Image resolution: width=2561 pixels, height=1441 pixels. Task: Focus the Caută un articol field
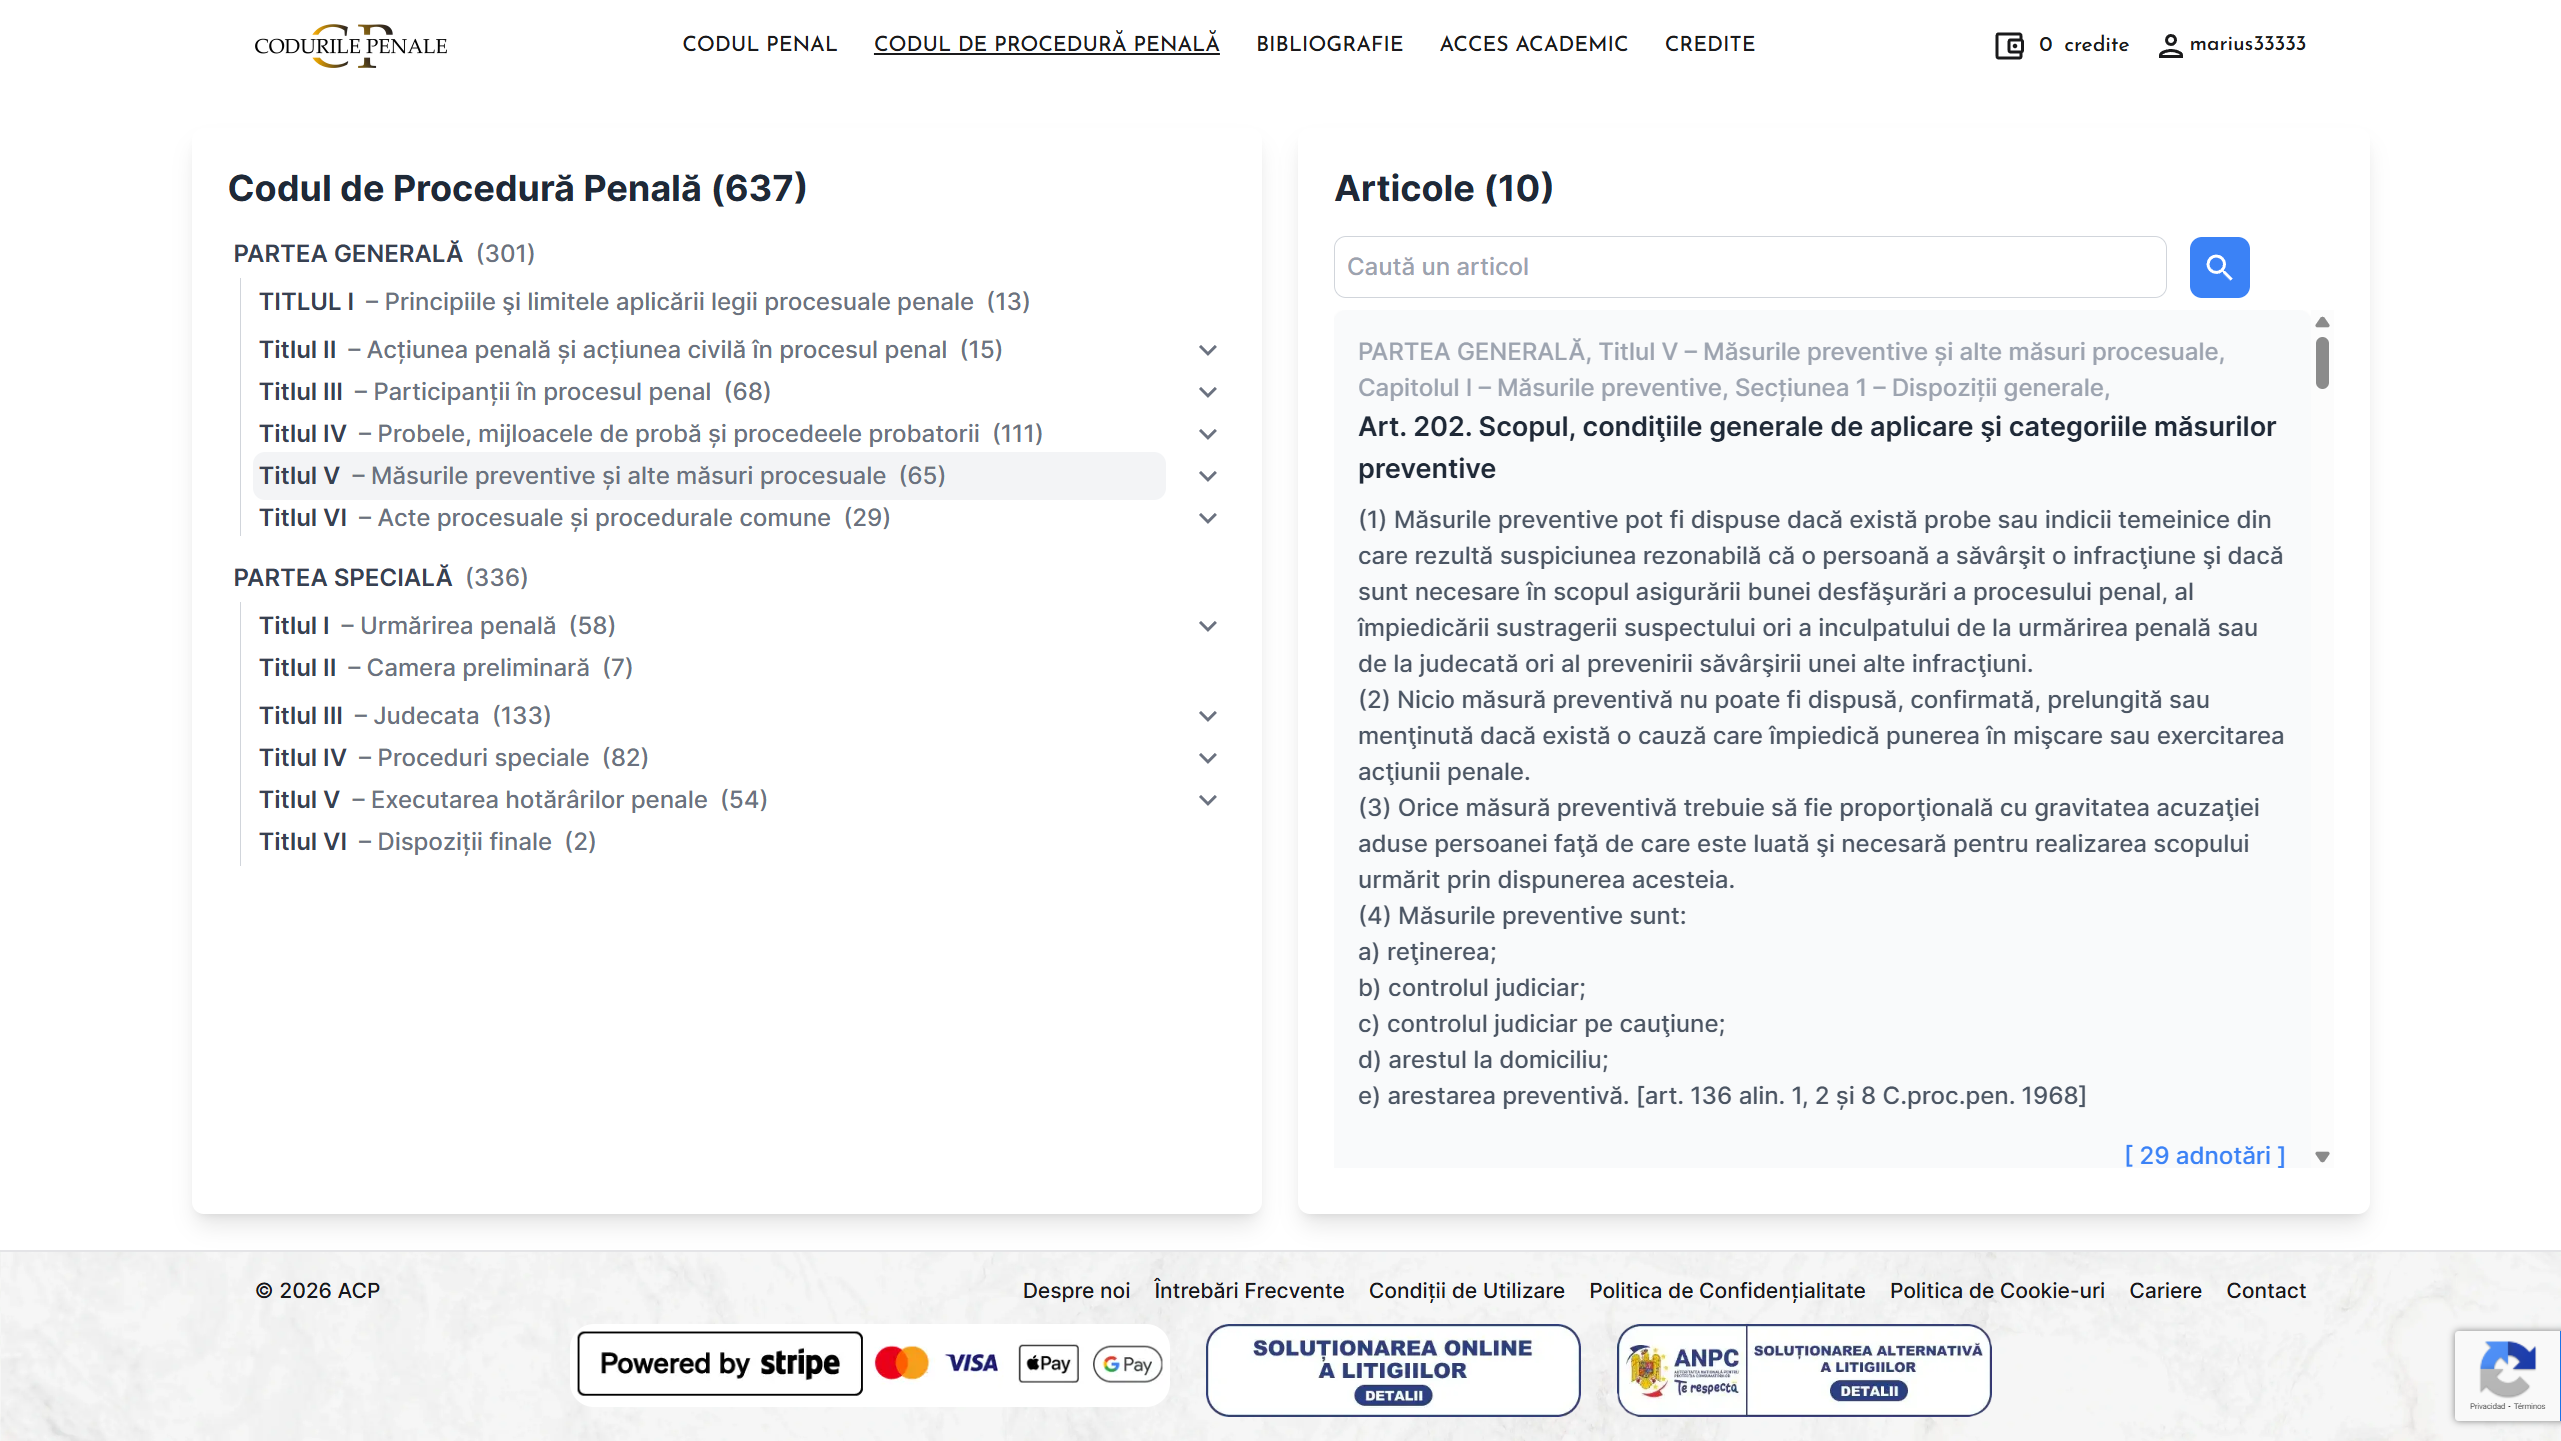(x=1749, y=267)
